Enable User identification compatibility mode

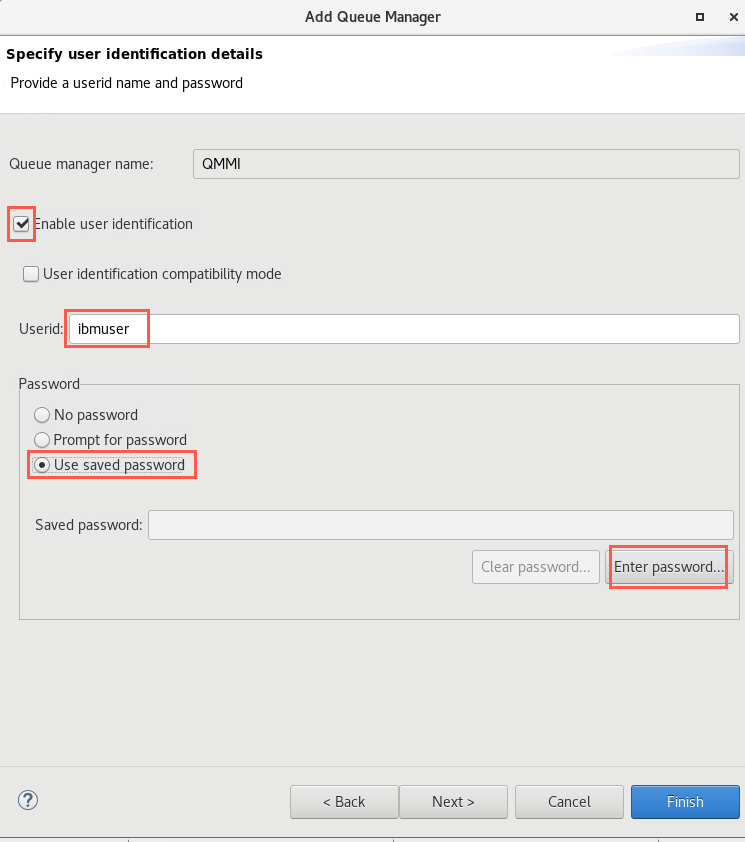point(31,274)
